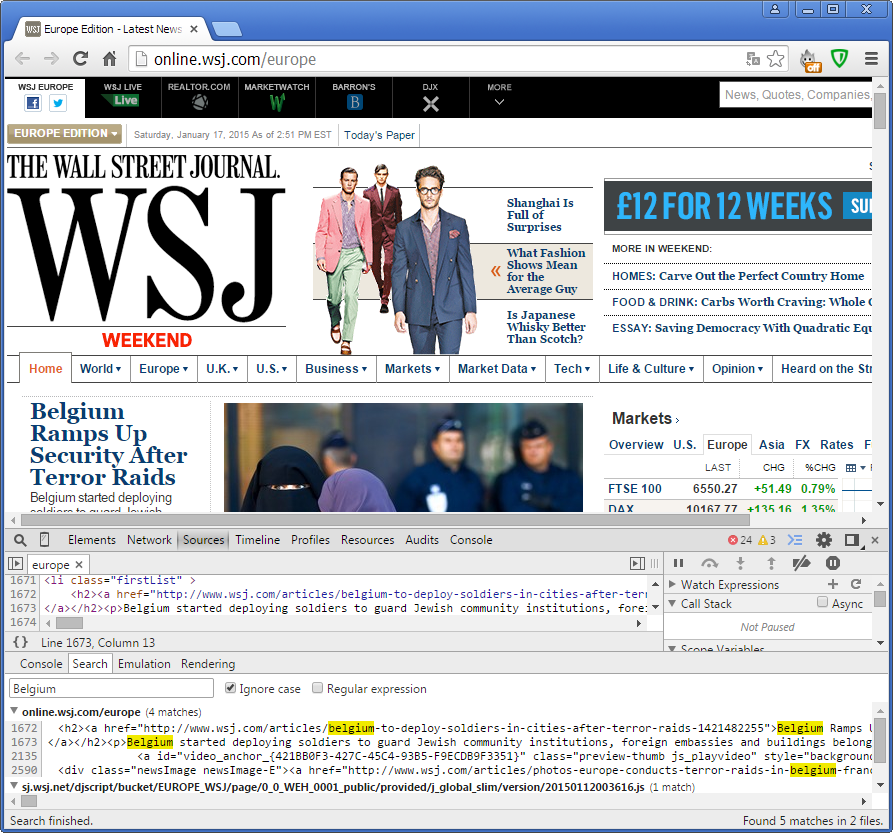This screenshot has height=833, width=893.
Task: Click DevTools search magnifier icon
Action: coord(20,540)
